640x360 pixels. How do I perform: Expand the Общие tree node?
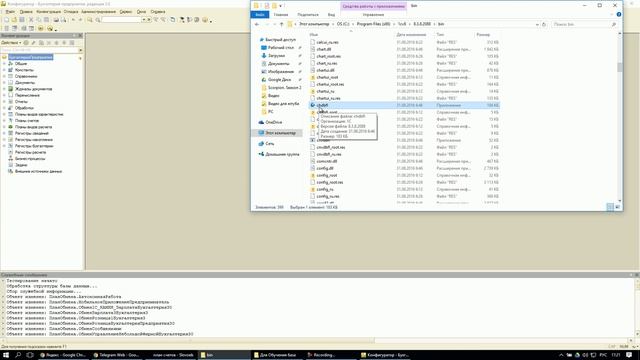pyautogui.click(x=4, y=64)
